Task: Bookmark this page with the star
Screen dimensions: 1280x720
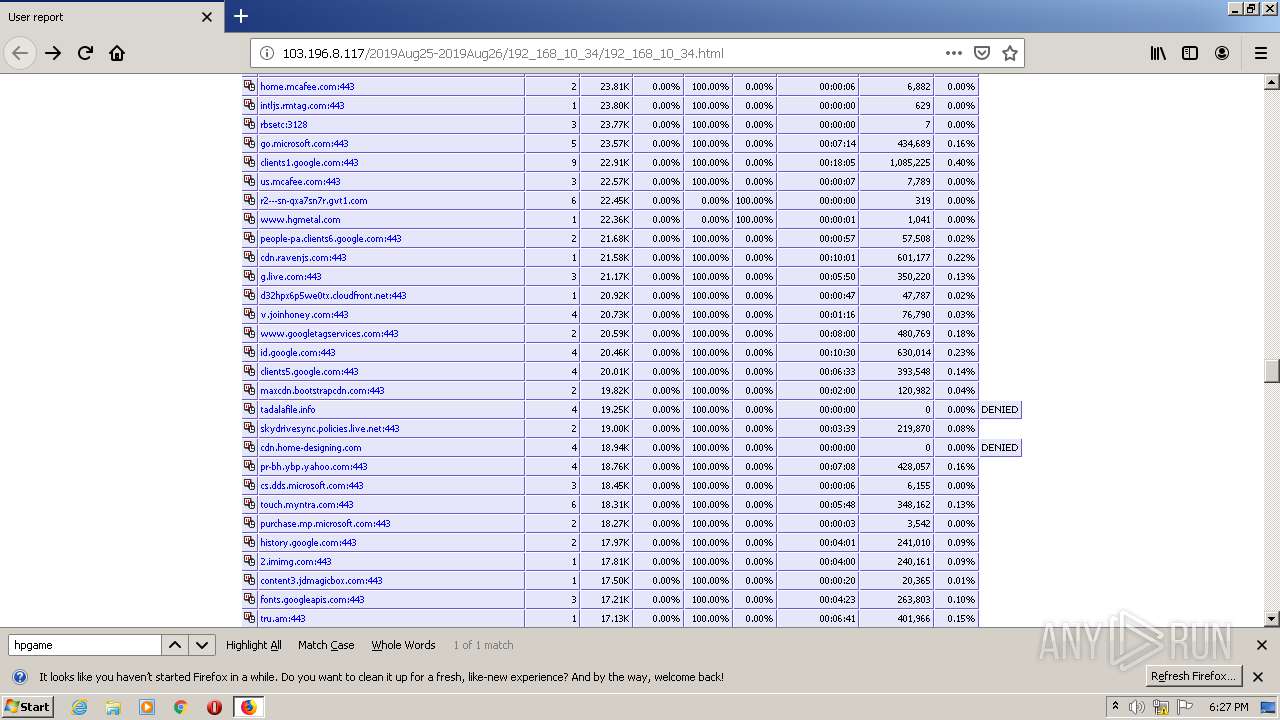Action: (1010, 53)
